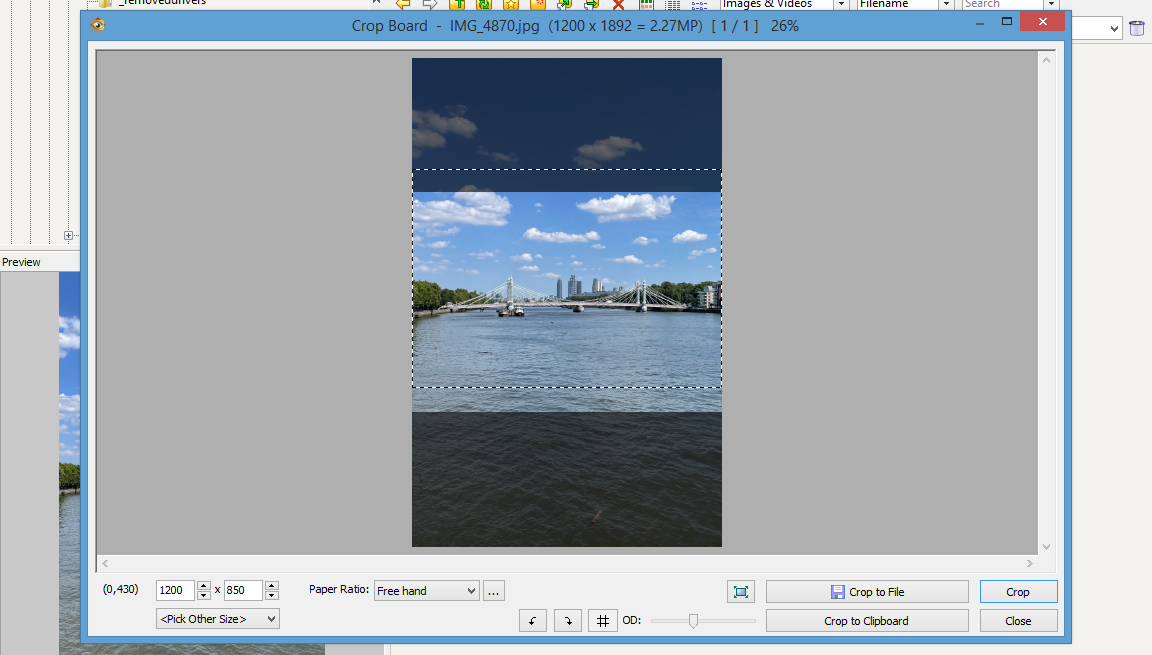Open the Images & Videos filter dropdown in the main window
1152x655 pixels.
tap(841, 4)
